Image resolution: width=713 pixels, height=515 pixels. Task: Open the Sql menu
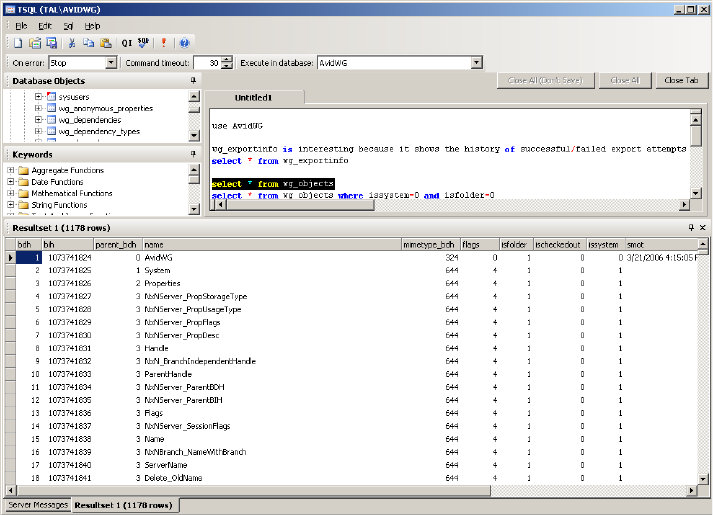tap(68, 26)
